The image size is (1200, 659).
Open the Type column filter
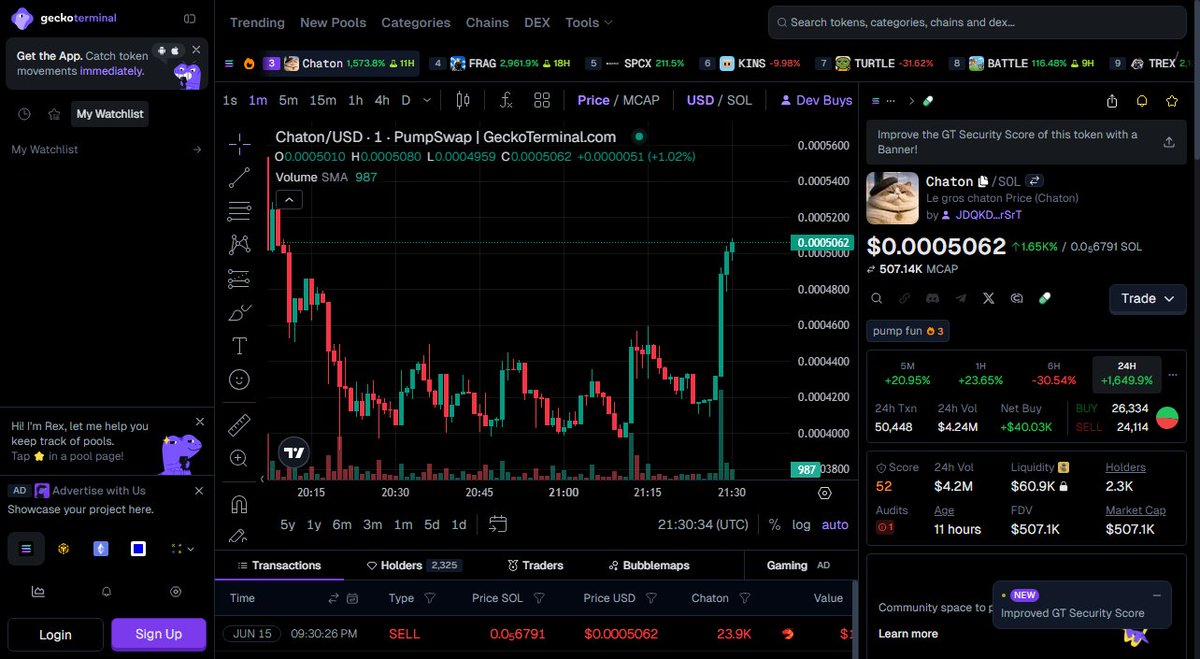click(430, 598)
